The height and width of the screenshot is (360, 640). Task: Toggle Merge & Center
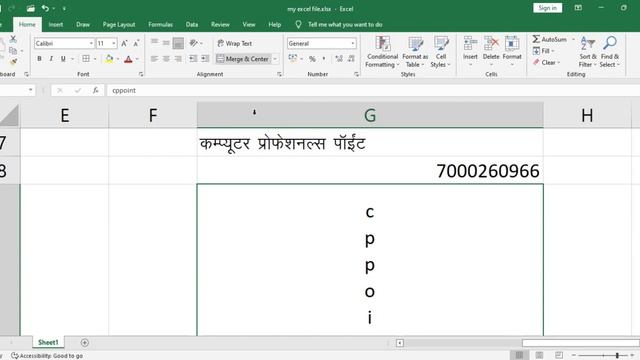(242, 59)
